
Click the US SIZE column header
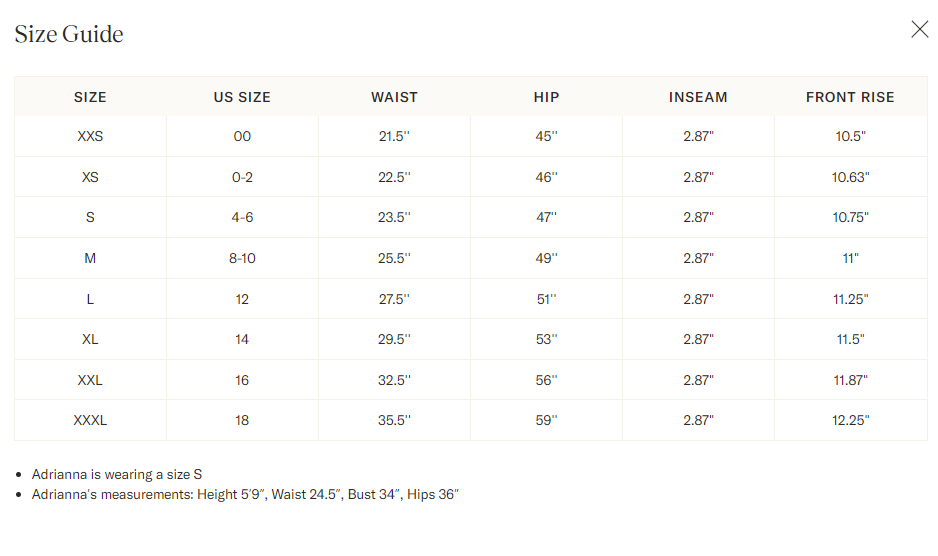pyautogui.click(x=242, y=97)
